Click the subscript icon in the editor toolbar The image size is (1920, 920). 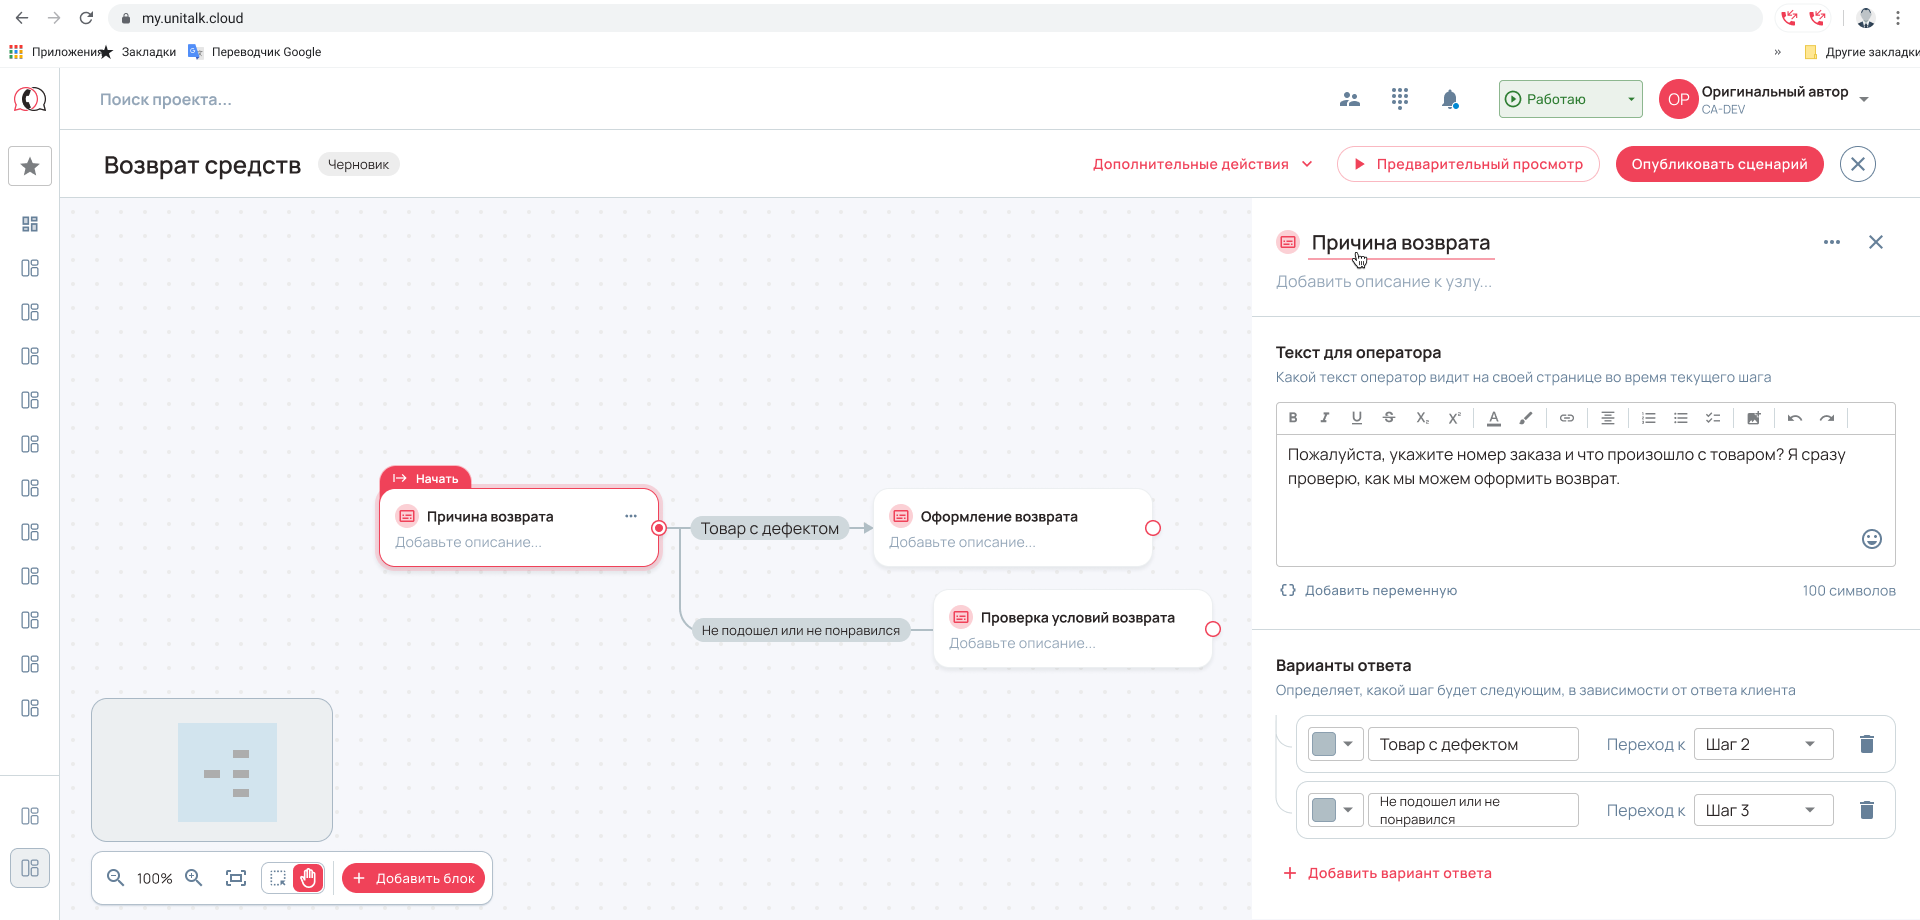pyautogui.click(x=1422, y=418)
